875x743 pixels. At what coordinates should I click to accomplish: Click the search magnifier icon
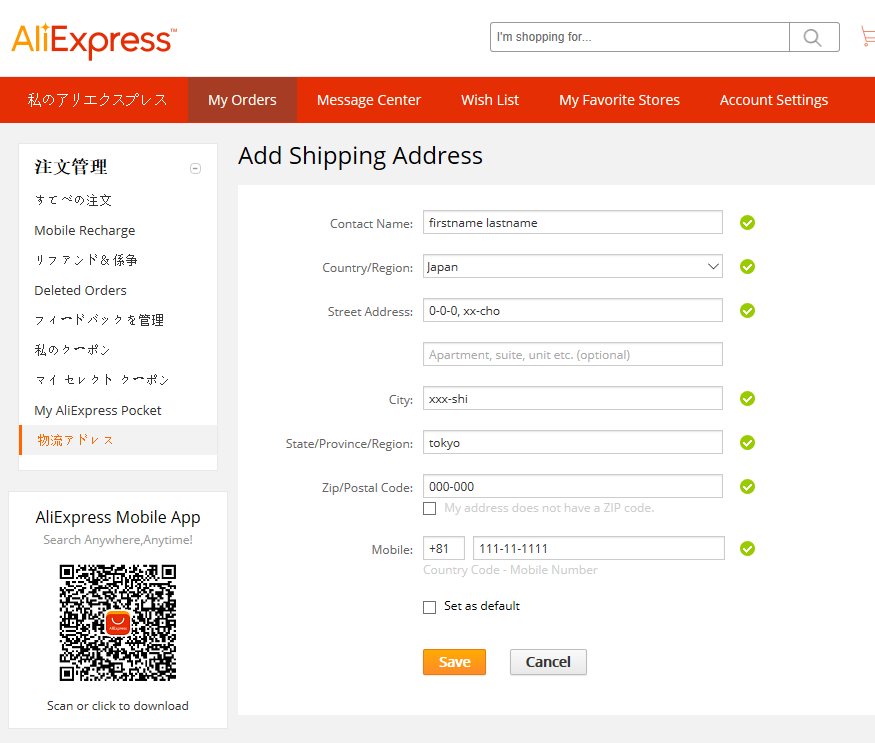[x=814, y=37]
